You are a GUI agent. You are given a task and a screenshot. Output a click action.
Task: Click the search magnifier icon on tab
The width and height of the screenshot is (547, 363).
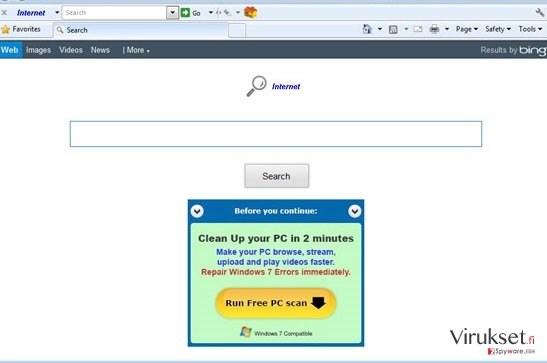pos(60,30)
